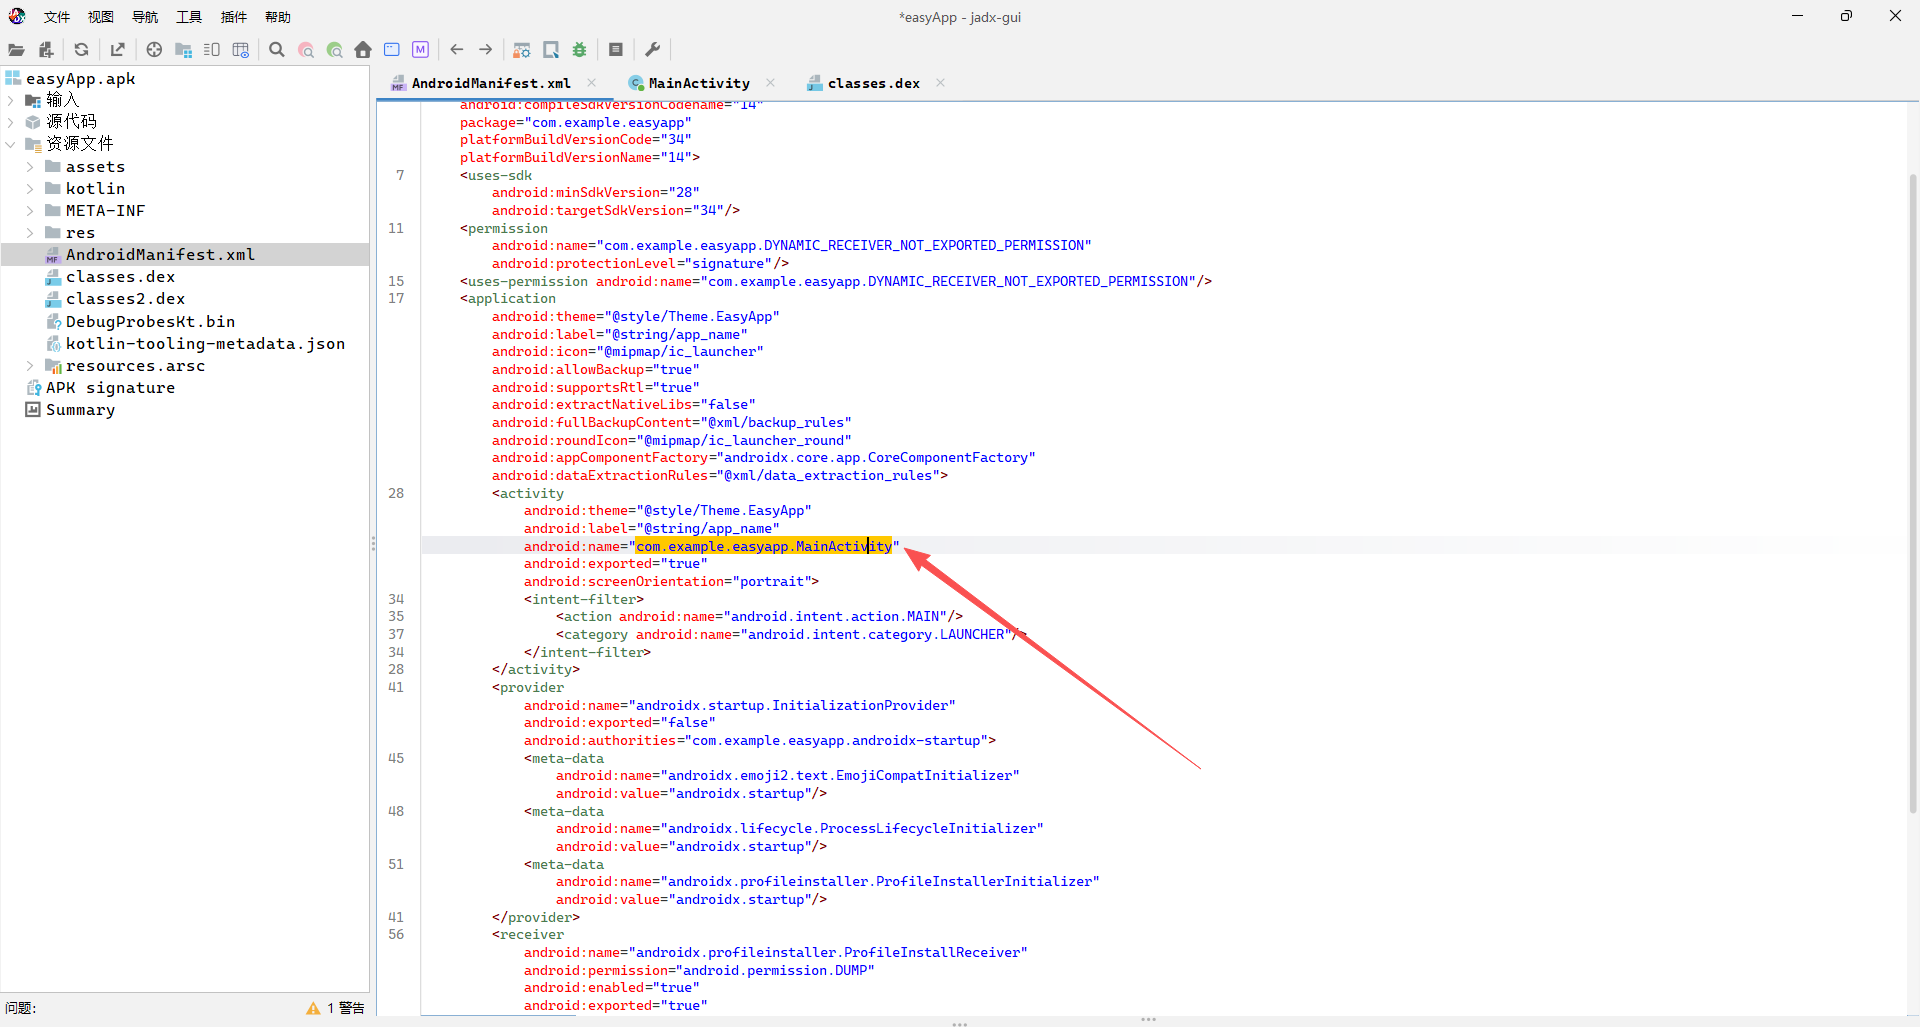Toggle the flatten packages icon
Viewport: 1920px width, 1027px height.
[x=183, y=50]
